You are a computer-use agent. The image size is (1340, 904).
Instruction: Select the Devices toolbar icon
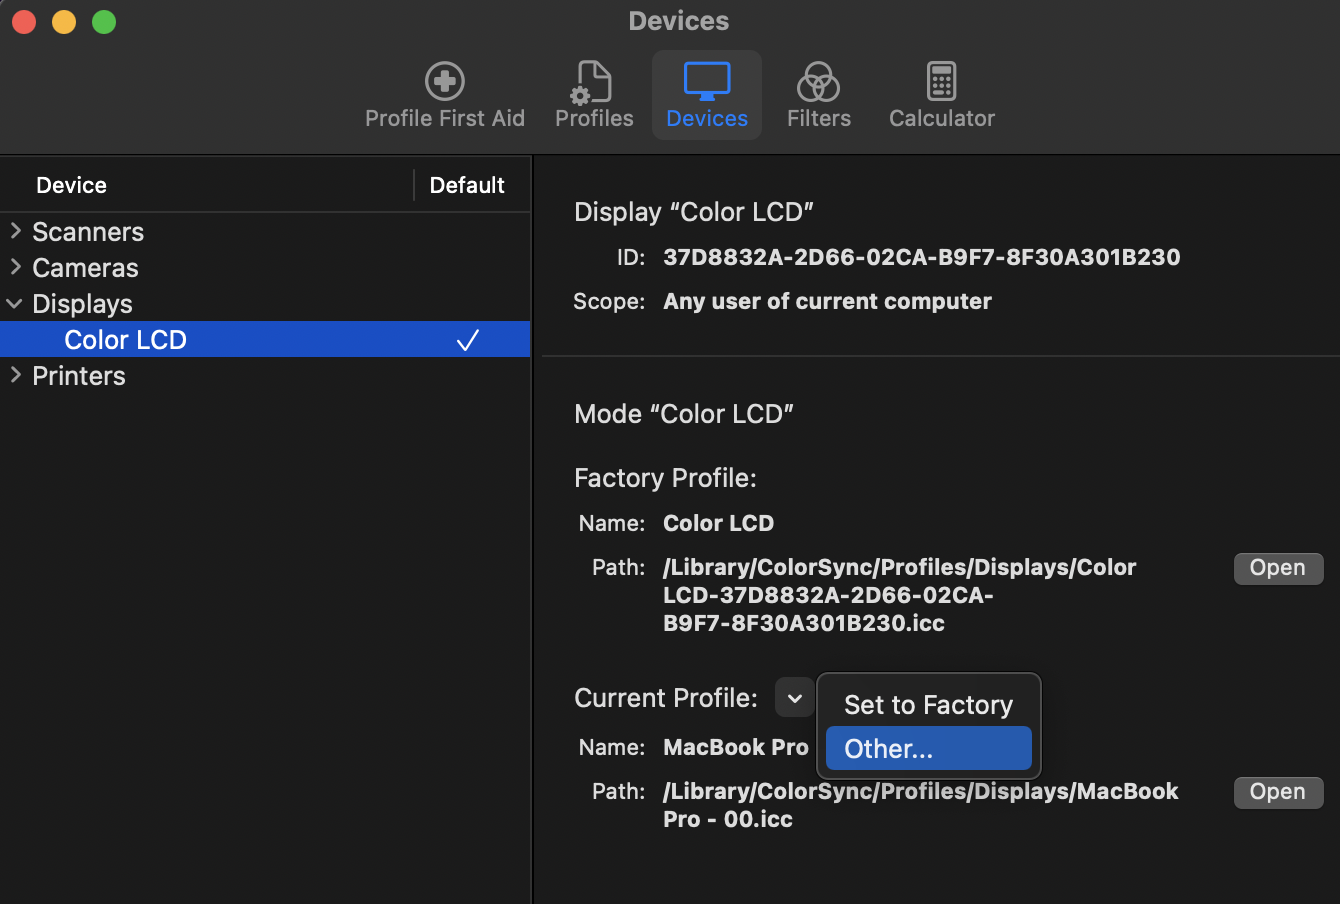(x=707, y=96)
